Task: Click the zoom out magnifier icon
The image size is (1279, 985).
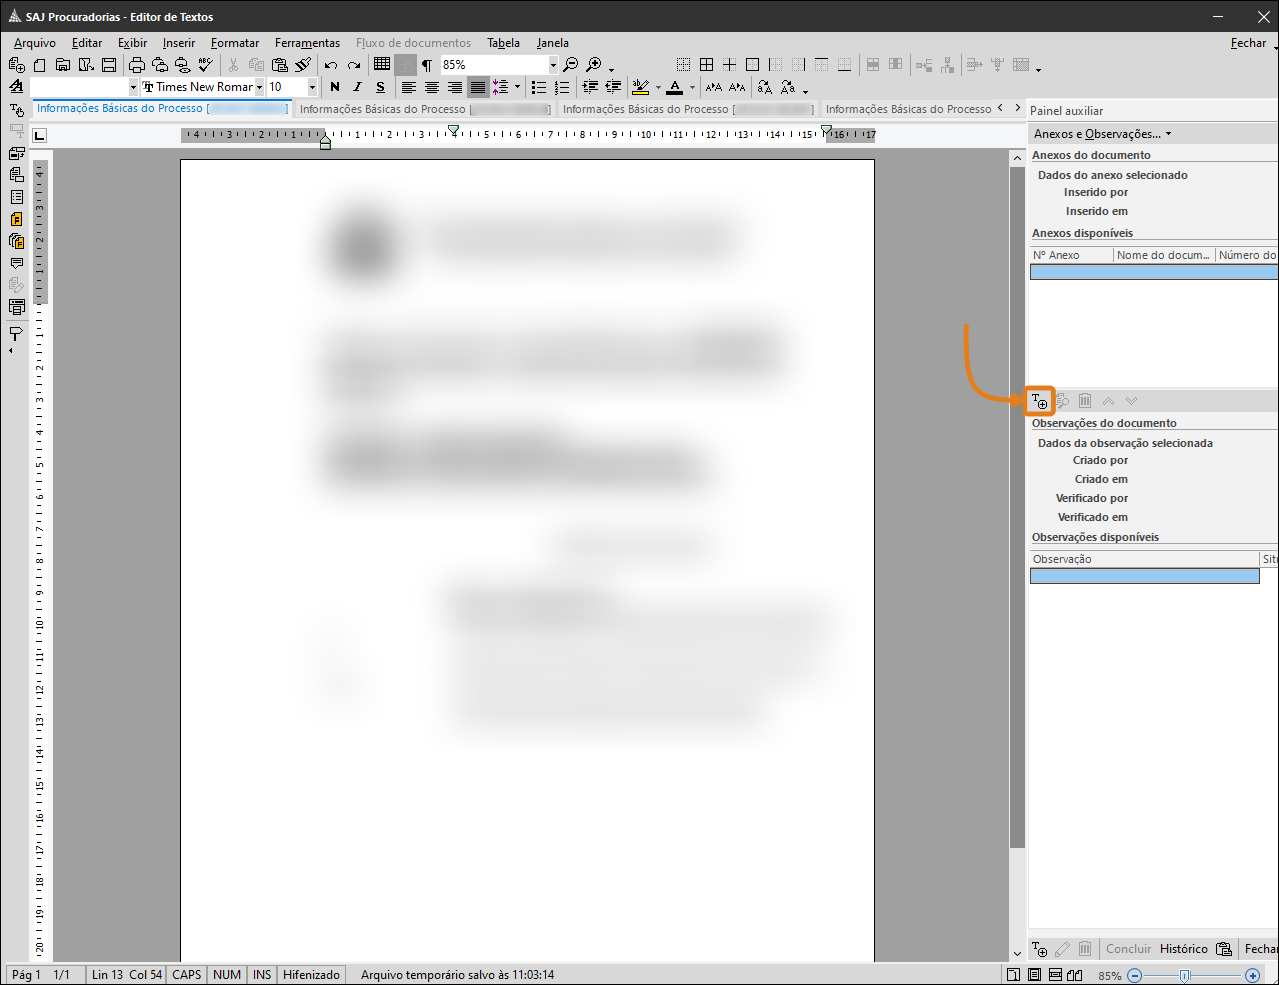Action: click(570, 65)
